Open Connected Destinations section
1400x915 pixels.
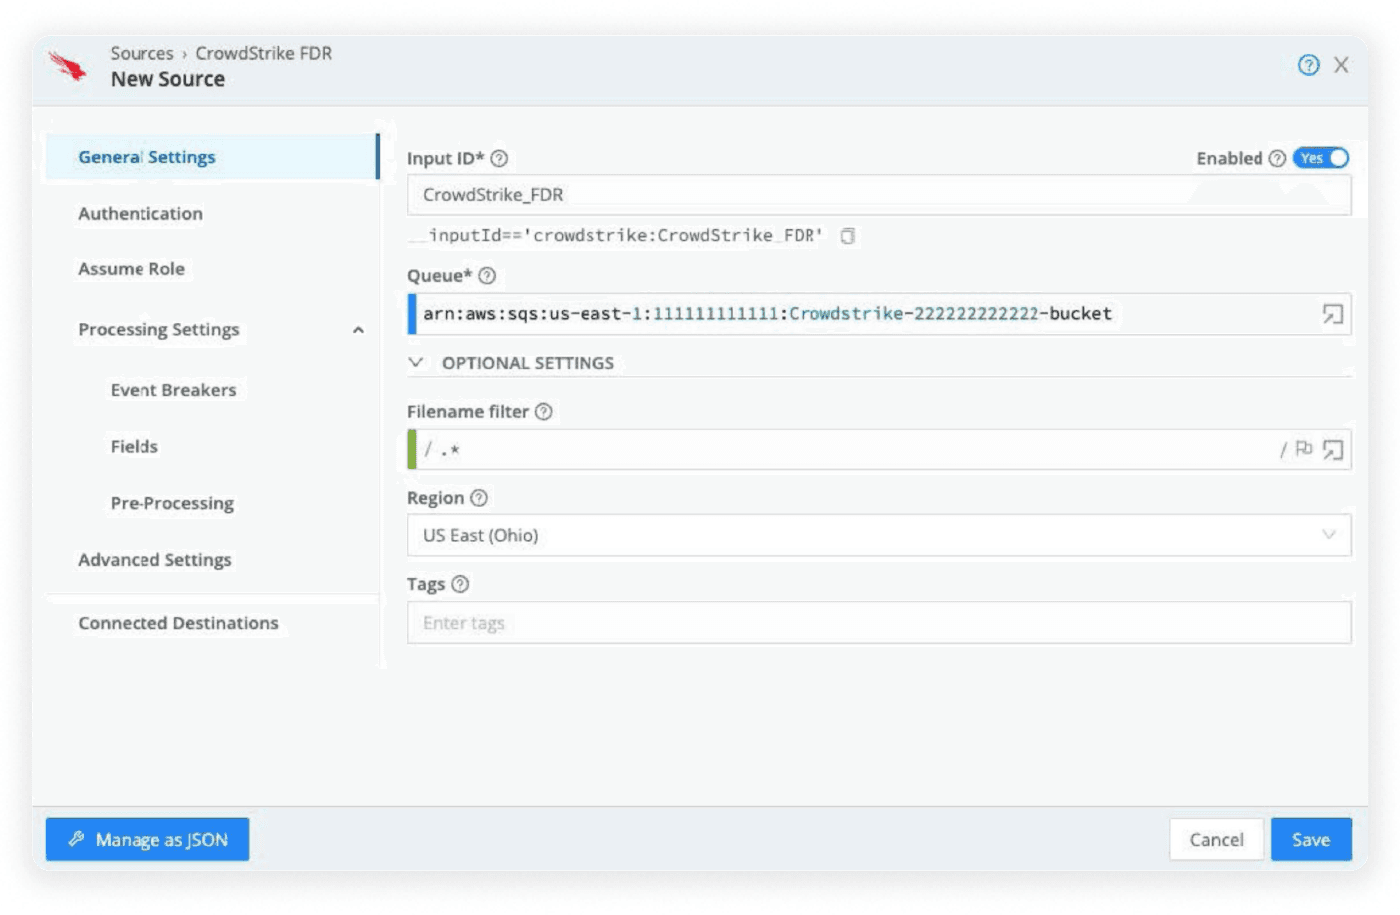pyautogui.click(x=179, y=623)
